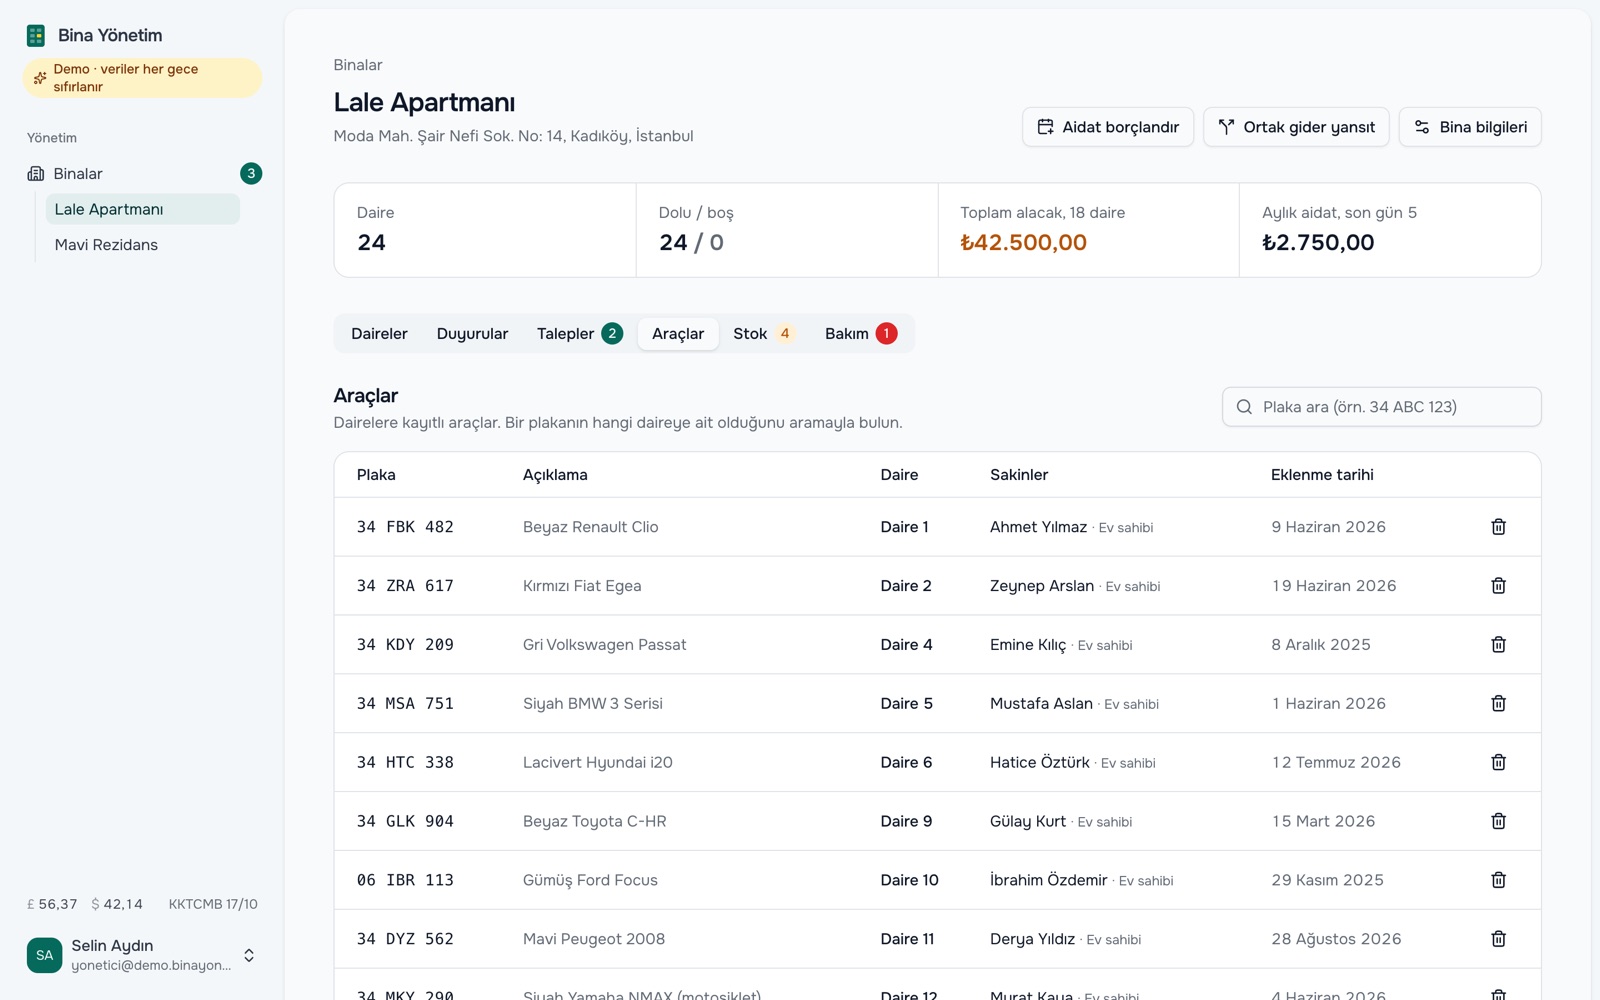Click the 12 Temmuz 2026 date
Image resolution: width=1600 pixels, height=1000 pixels.
[x=1336, y=763]
